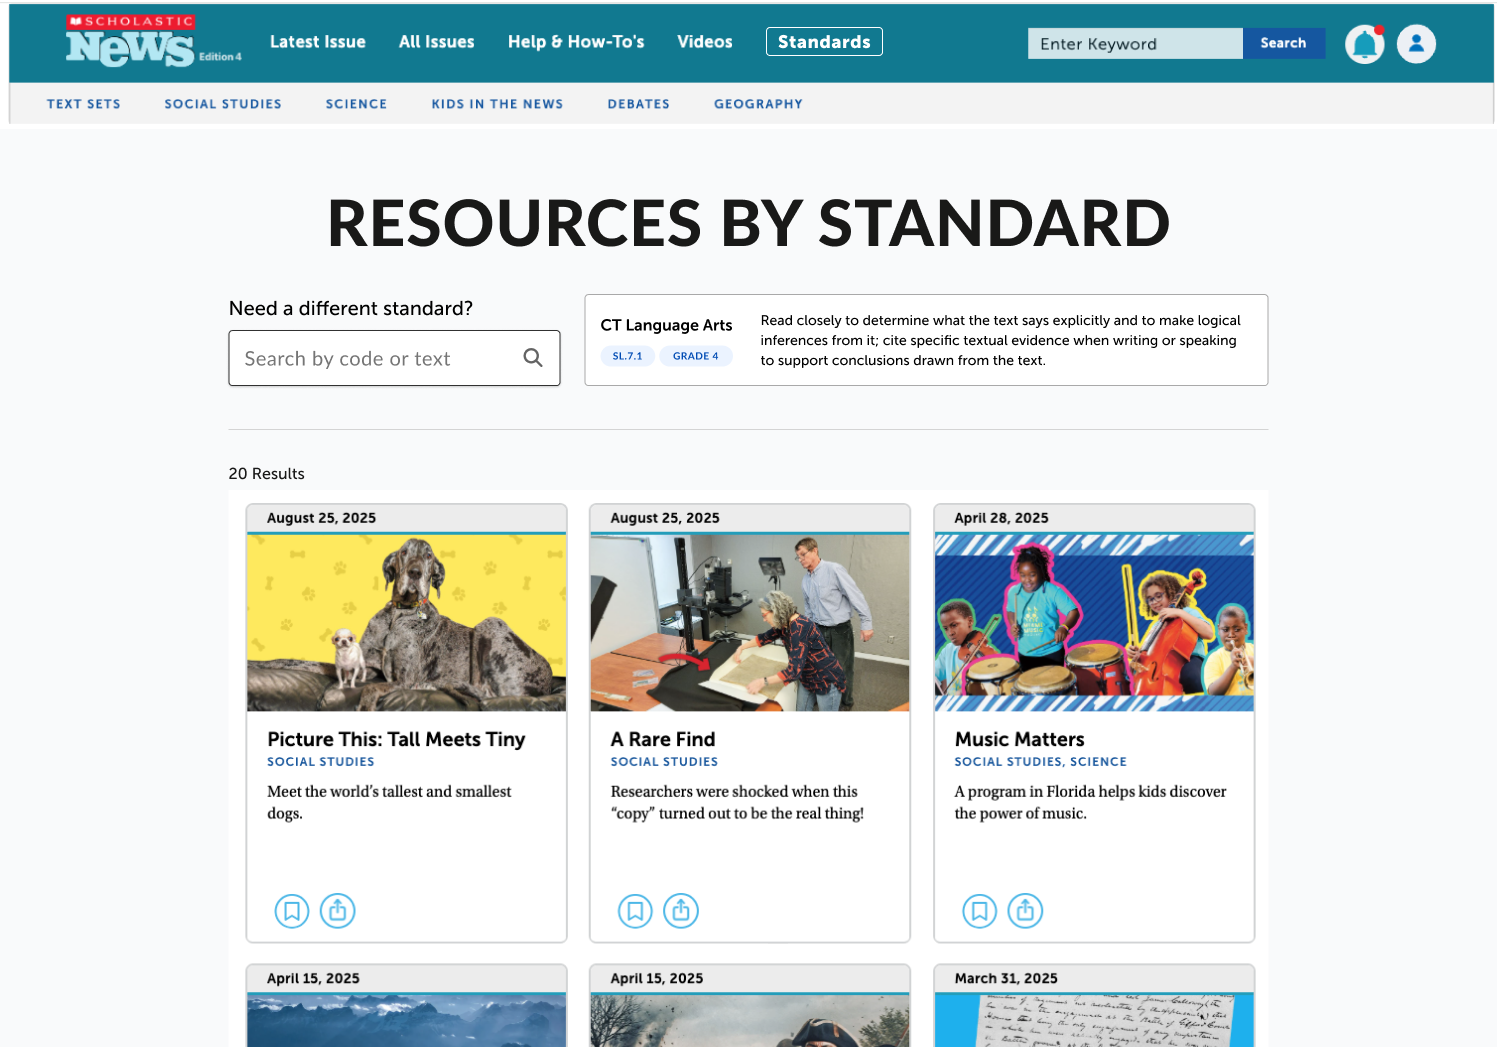Share the Picture This: Tall Meets Tiny article
This screenshot has width=1497, height=1047.
click(x=338, y=911)
